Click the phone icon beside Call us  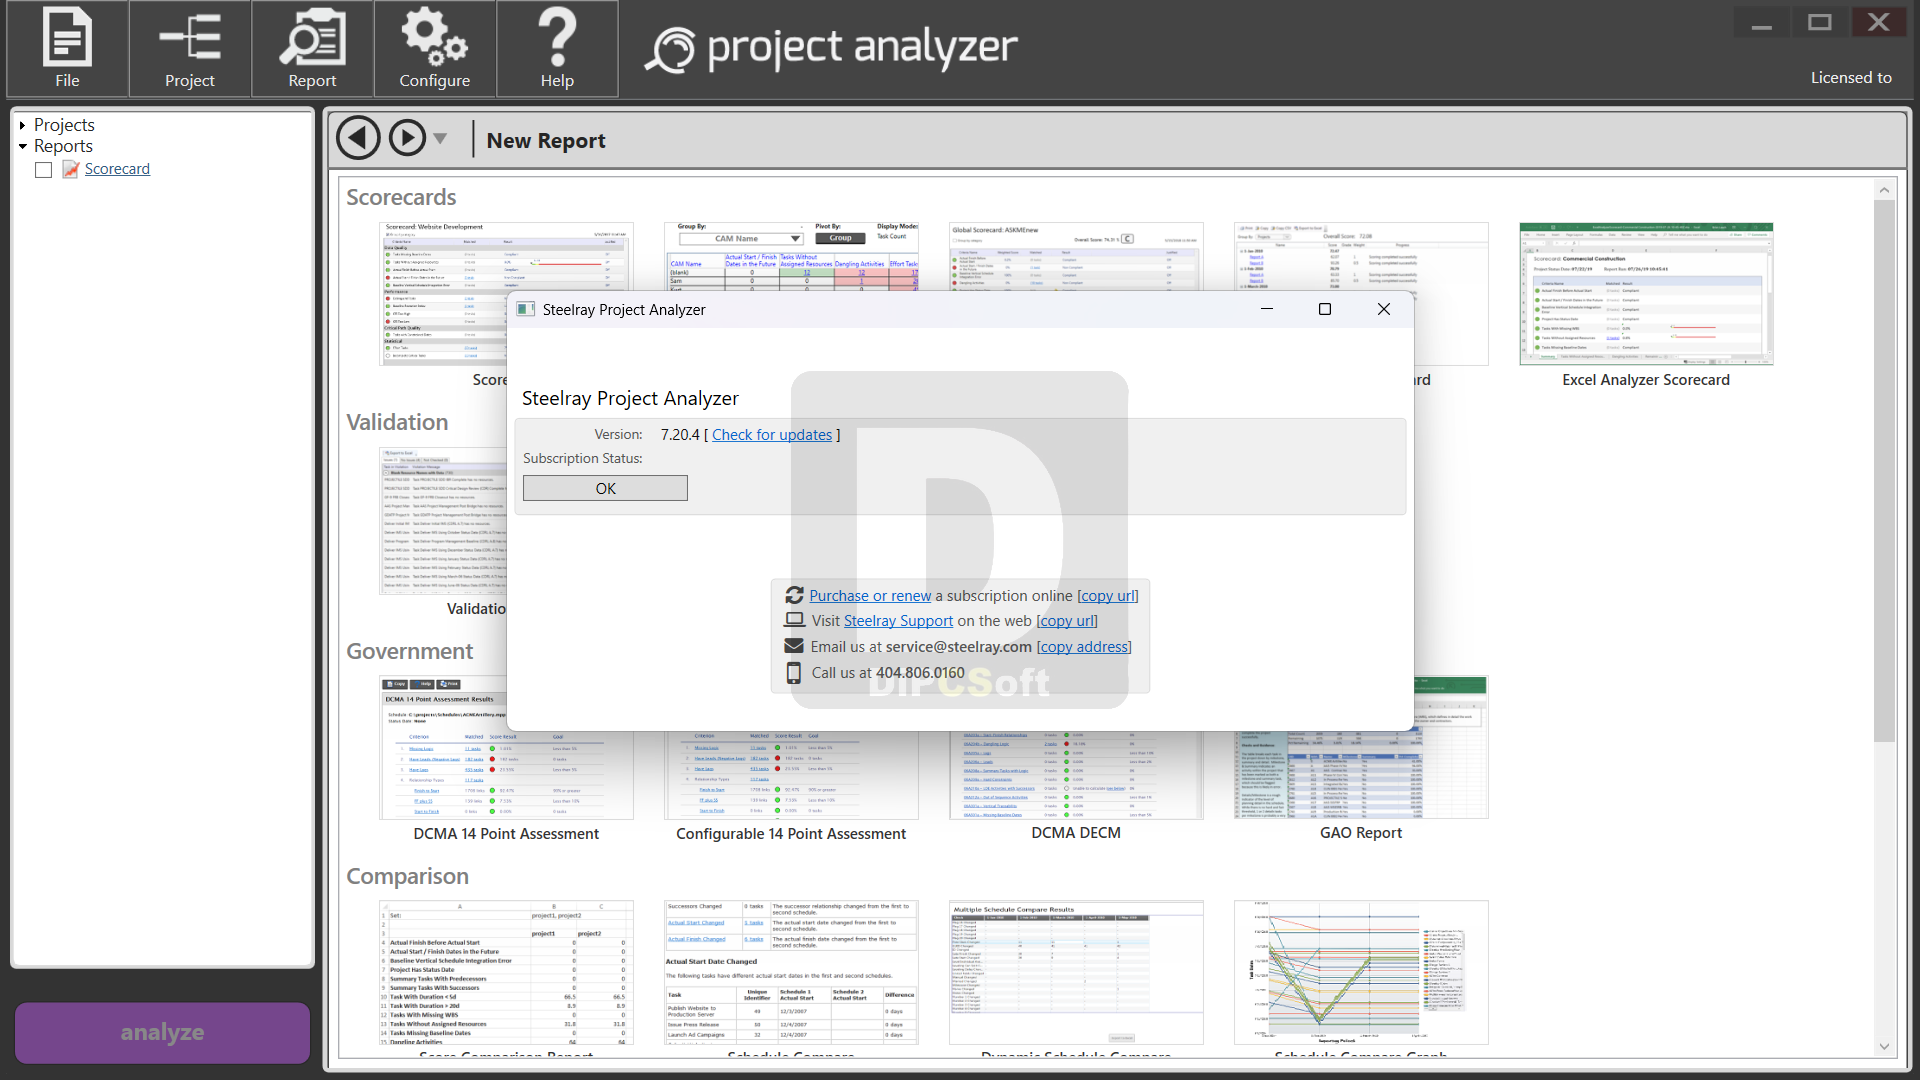click(x=794, y=673)
